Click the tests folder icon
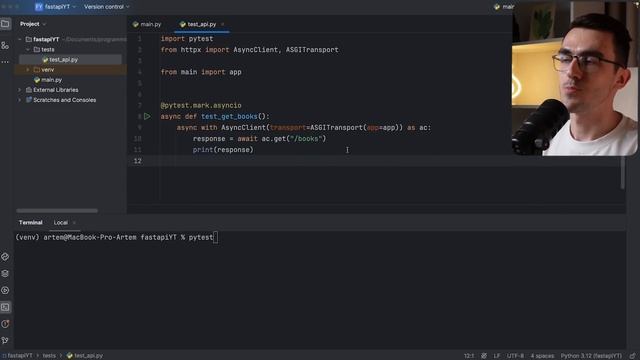Screen dimensions: 640x360 (x=37, y=49)
